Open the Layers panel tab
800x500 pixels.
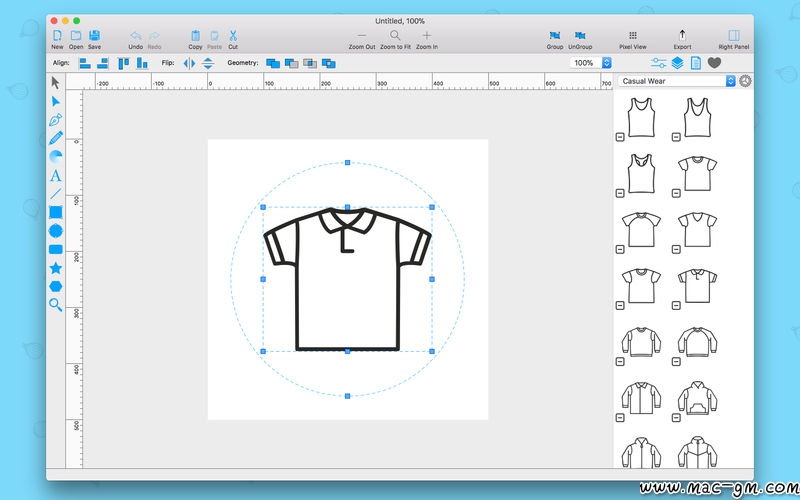pos(677,63)
